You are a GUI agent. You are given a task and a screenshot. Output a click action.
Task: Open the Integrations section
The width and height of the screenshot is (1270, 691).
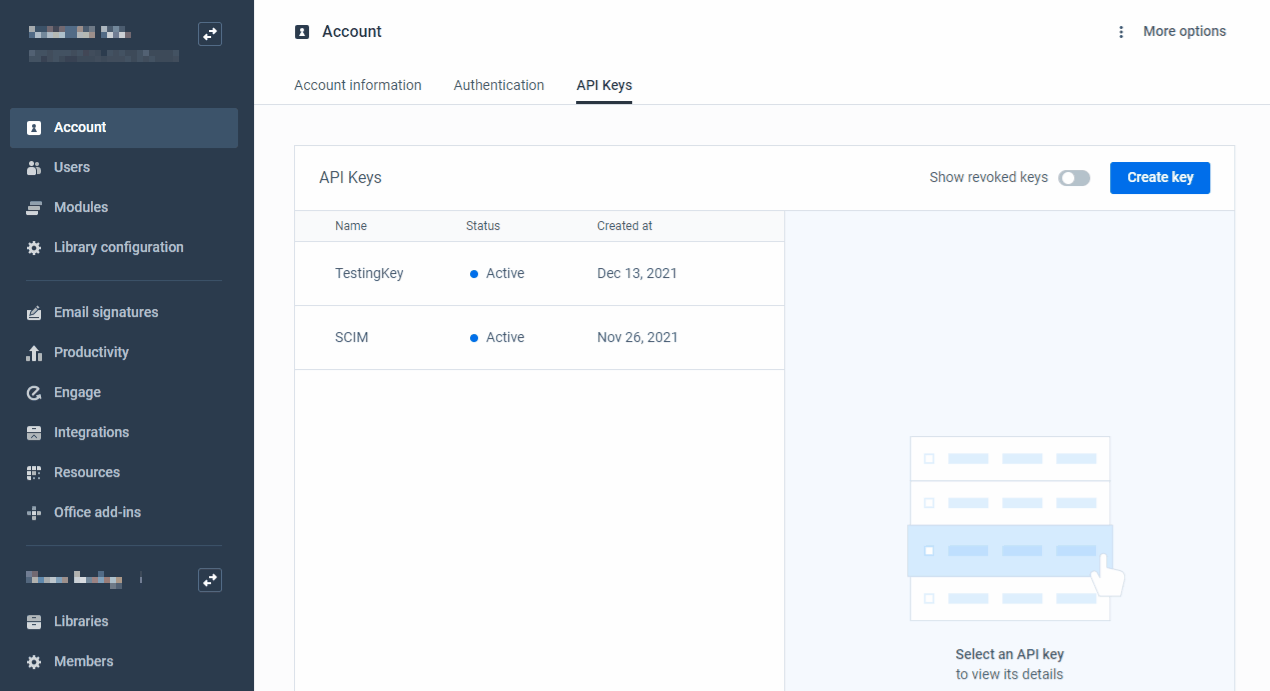click(91, 432)
